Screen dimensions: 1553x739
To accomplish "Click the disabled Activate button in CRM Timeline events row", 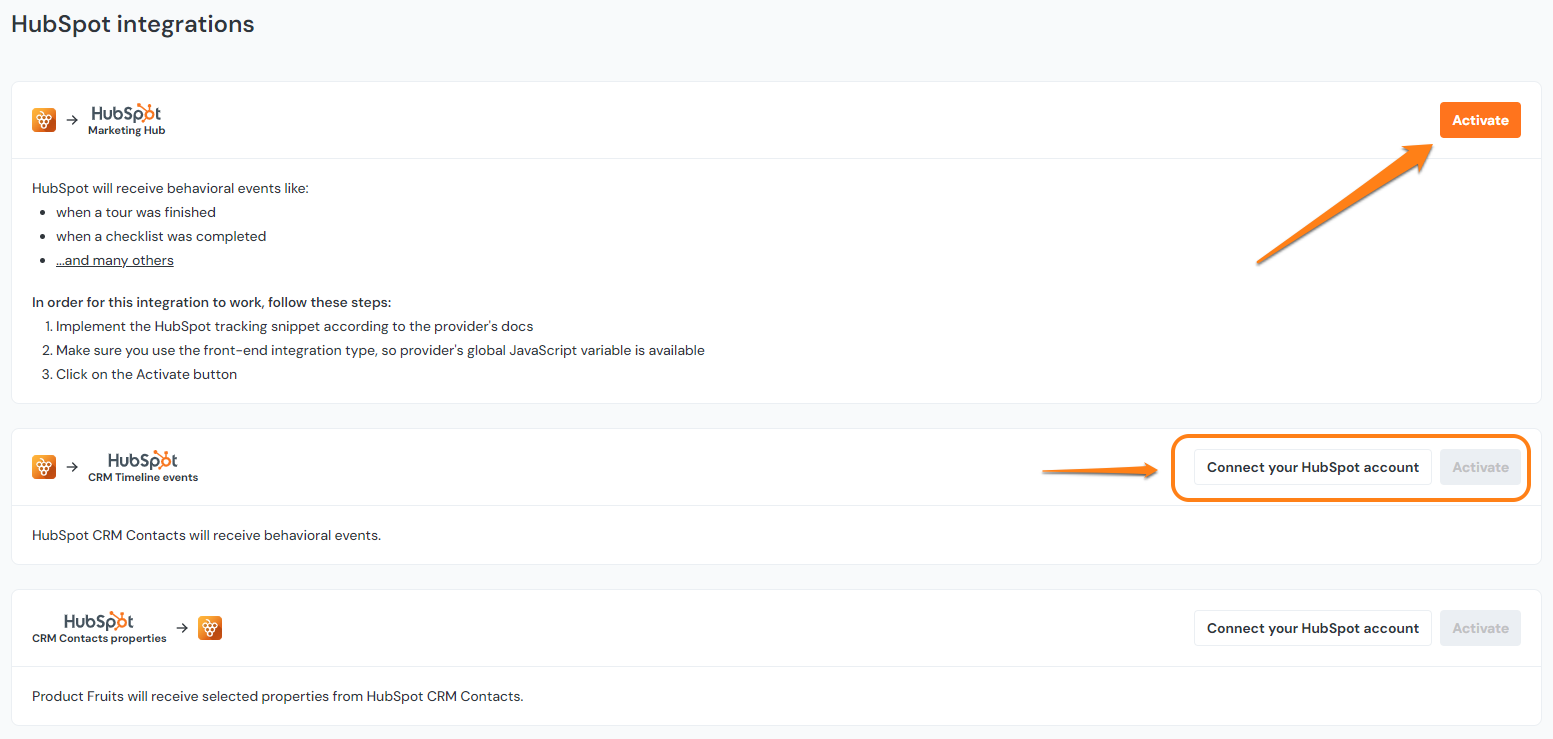I will pyautogui.click(x=1480, y=466).
